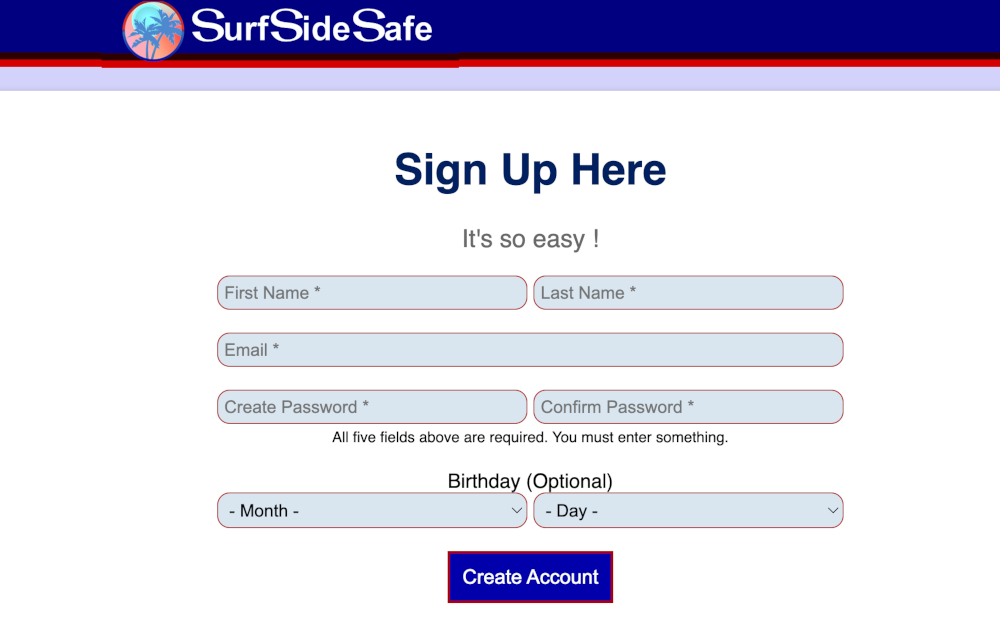Click the Create Account button
Image resolution: width=1000 pixels, height=618 pixels.
pyautogui.click(x=530, y=577)
